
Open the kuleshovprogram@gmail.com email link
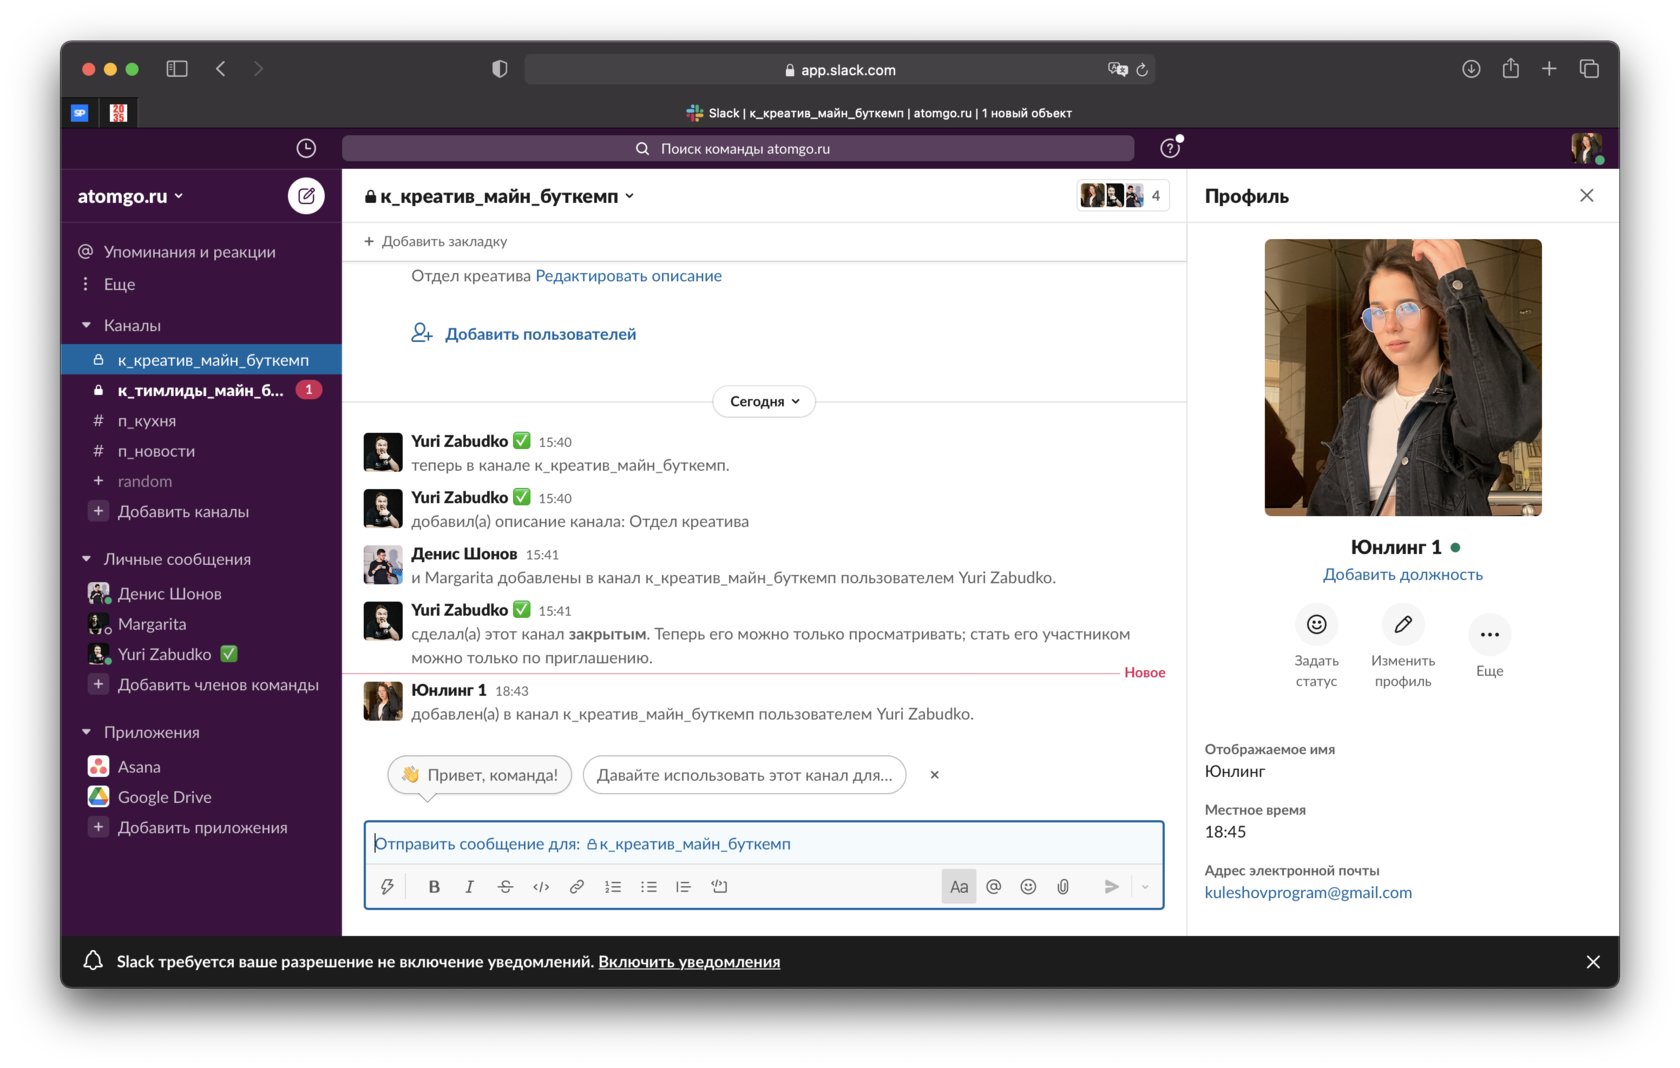(x=1308, y=893)
